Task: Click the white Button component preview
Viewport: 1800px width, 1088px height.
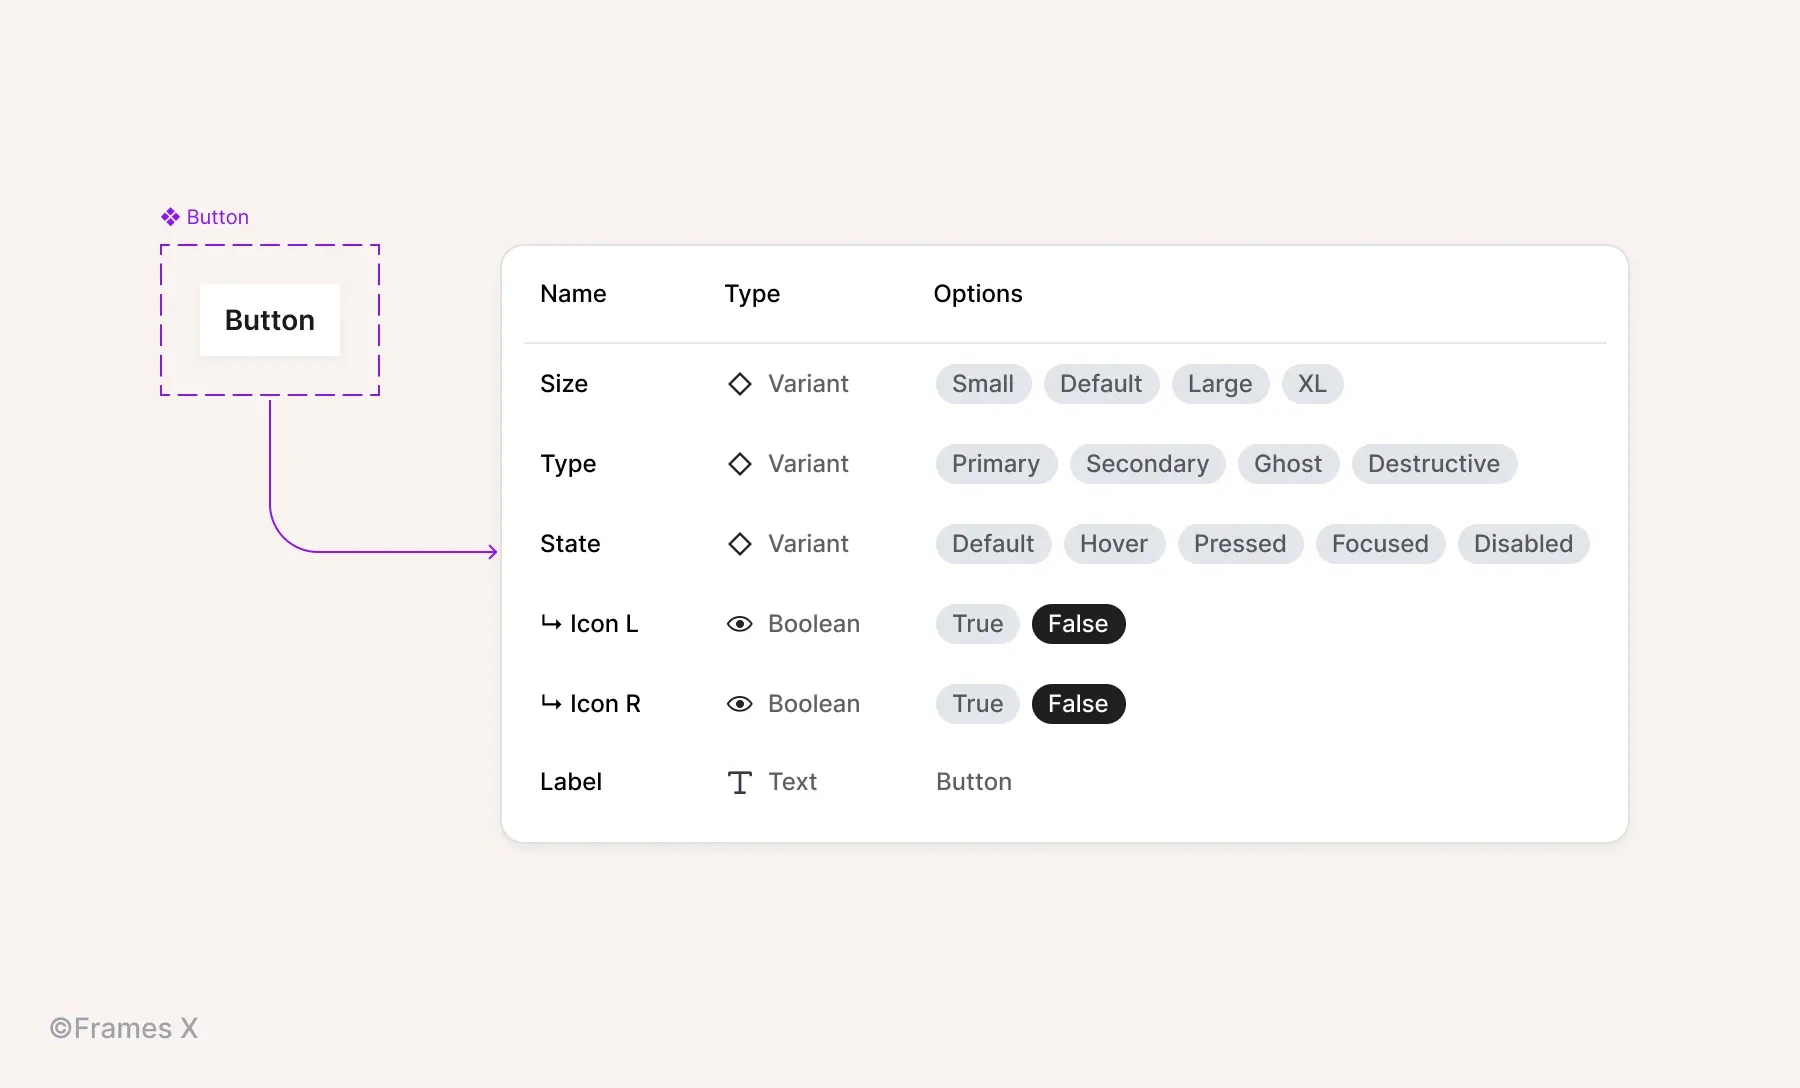Action: [x=270, y=320]
